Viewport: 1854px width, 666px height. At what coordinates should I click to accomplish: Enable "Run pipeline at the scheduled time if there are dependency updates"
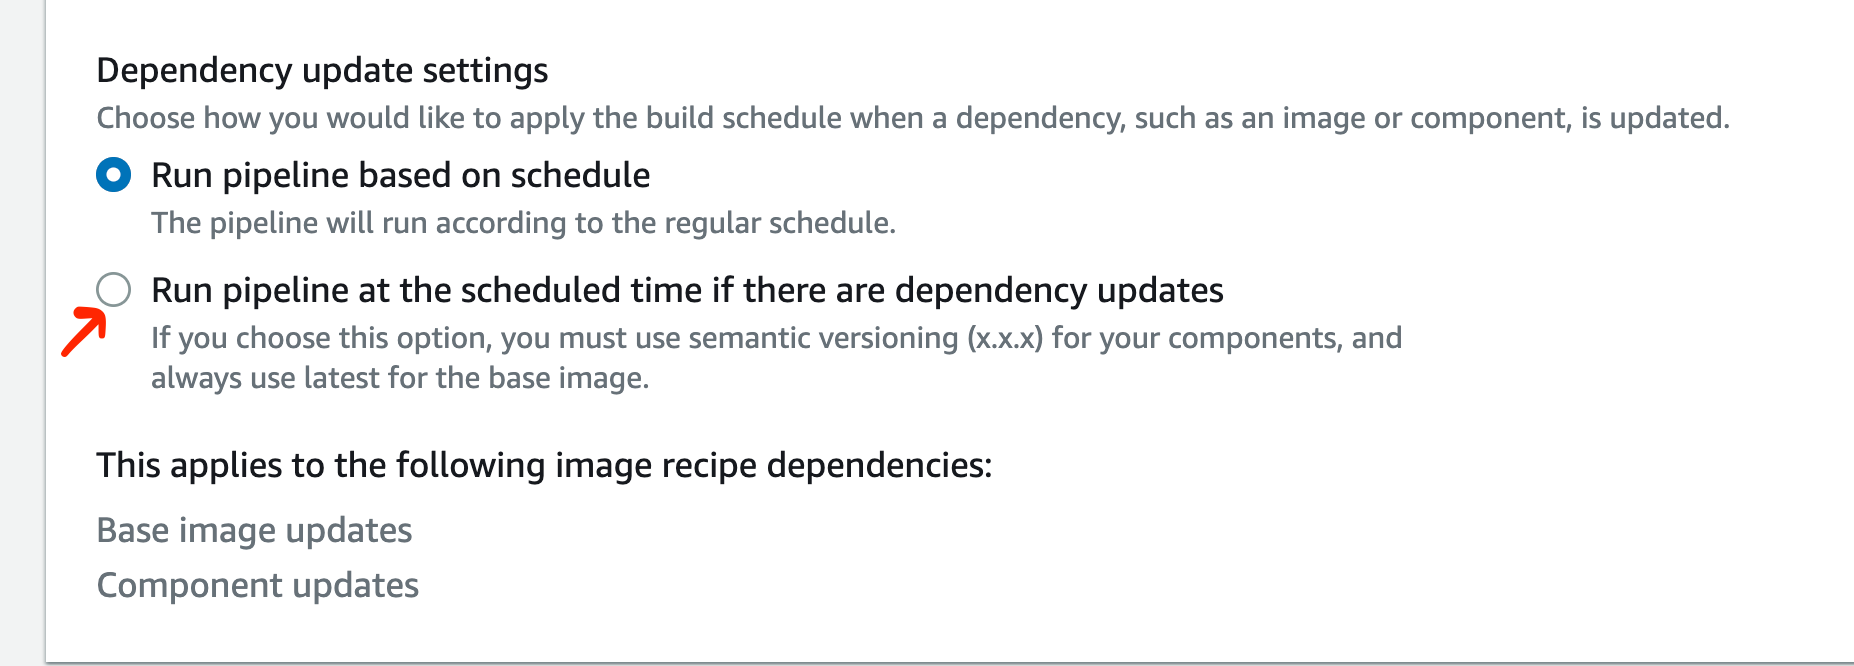116,290
